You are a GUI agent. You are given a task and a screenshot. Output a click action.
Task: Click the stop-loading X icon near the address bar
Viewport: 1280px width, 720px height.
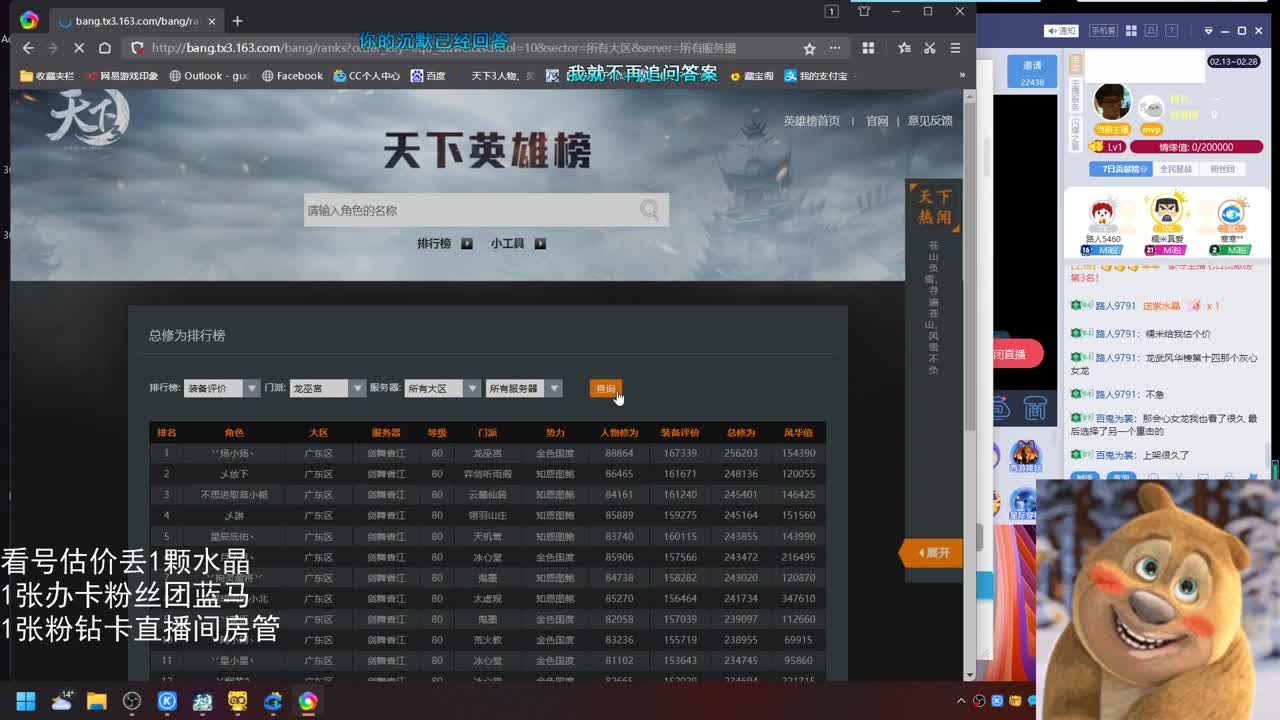click(x=78, y=47)
